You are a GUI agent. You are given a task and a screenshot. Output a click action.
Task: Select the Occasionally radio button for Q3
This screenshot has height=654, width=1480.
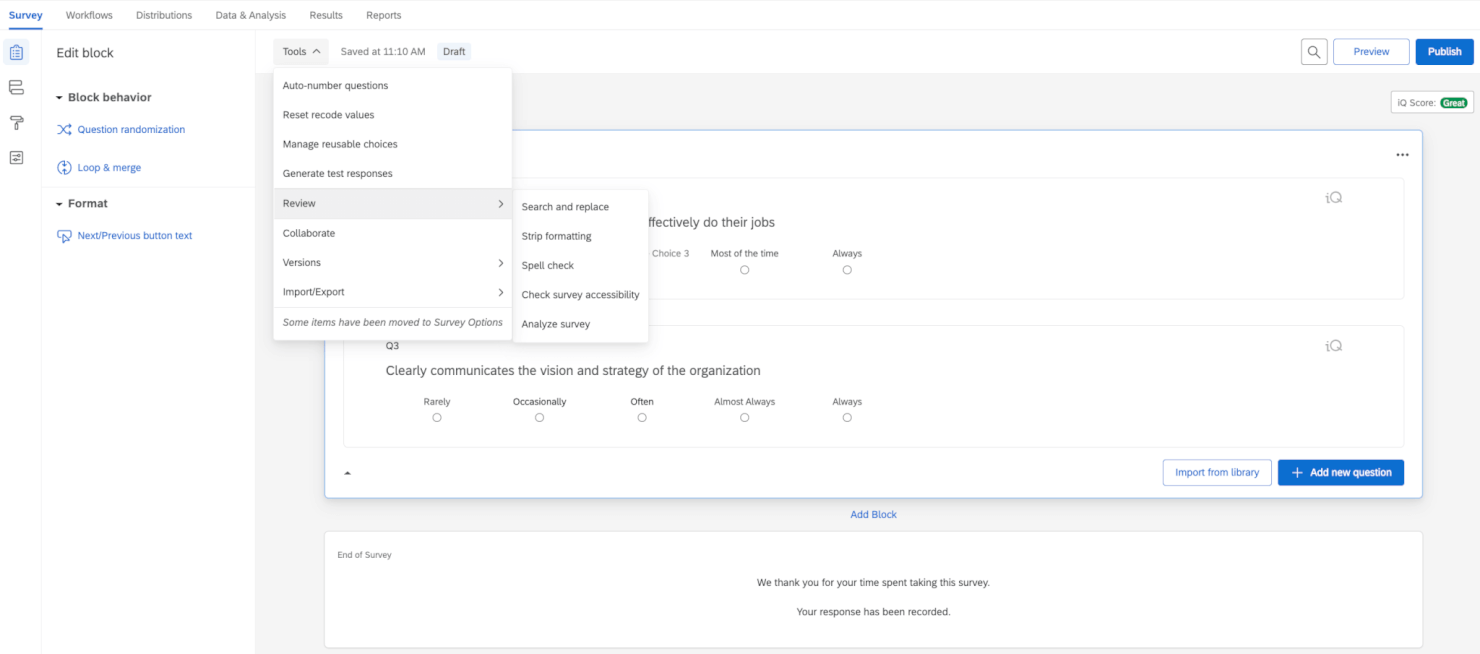pos(539,417)
